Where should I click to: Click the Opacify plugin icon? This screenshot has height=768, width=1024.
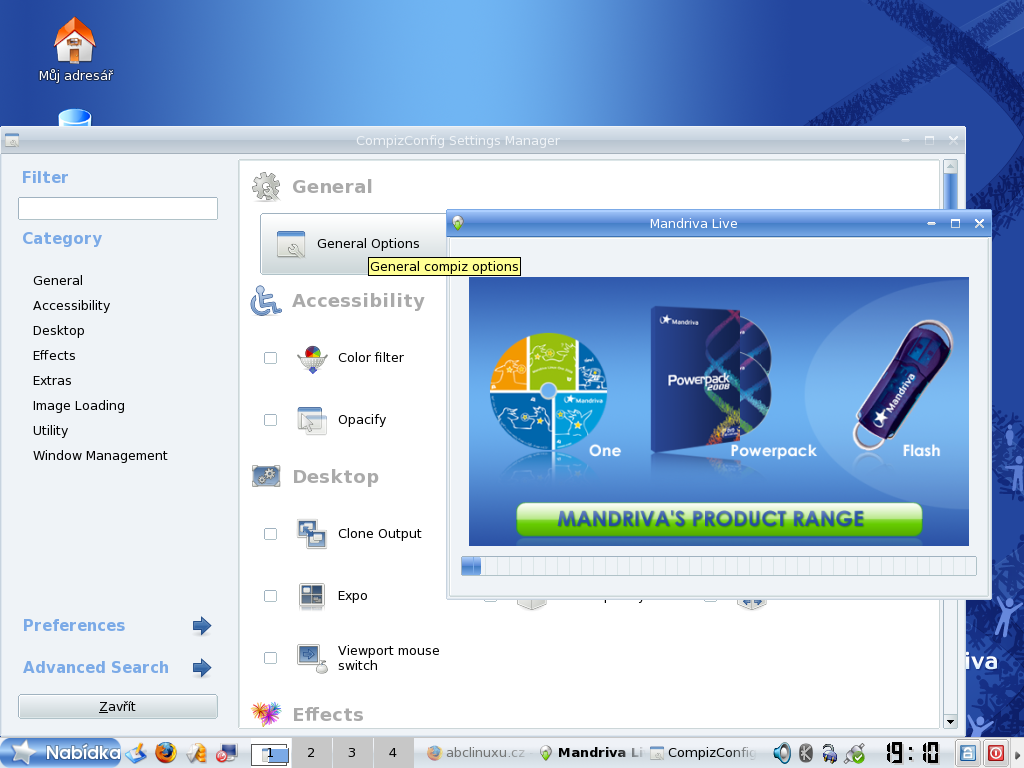tap(312, 420)
